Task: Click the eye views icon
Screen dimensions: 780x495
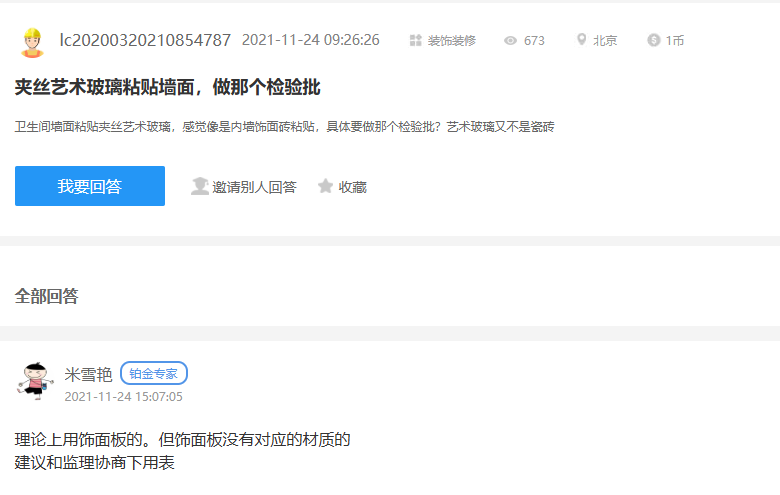Action: 510,41
